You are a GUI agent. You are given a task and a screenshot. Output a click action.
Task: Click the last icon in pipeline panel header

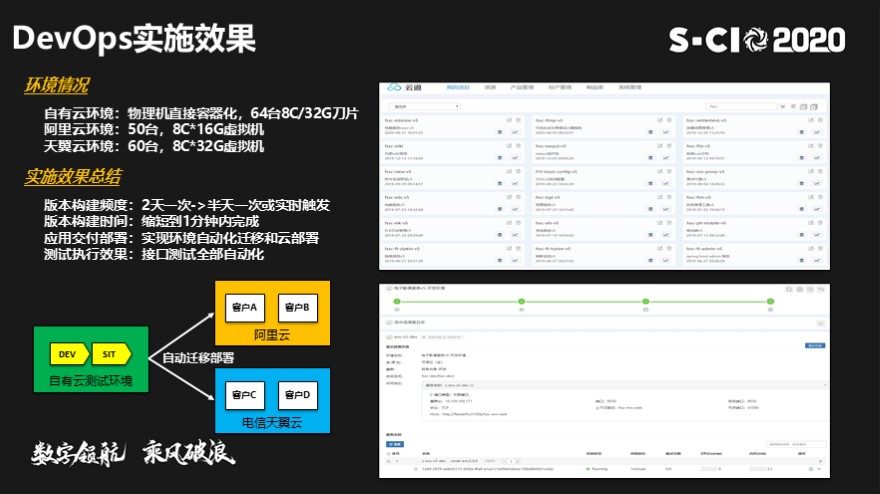[x=821, y=289]
